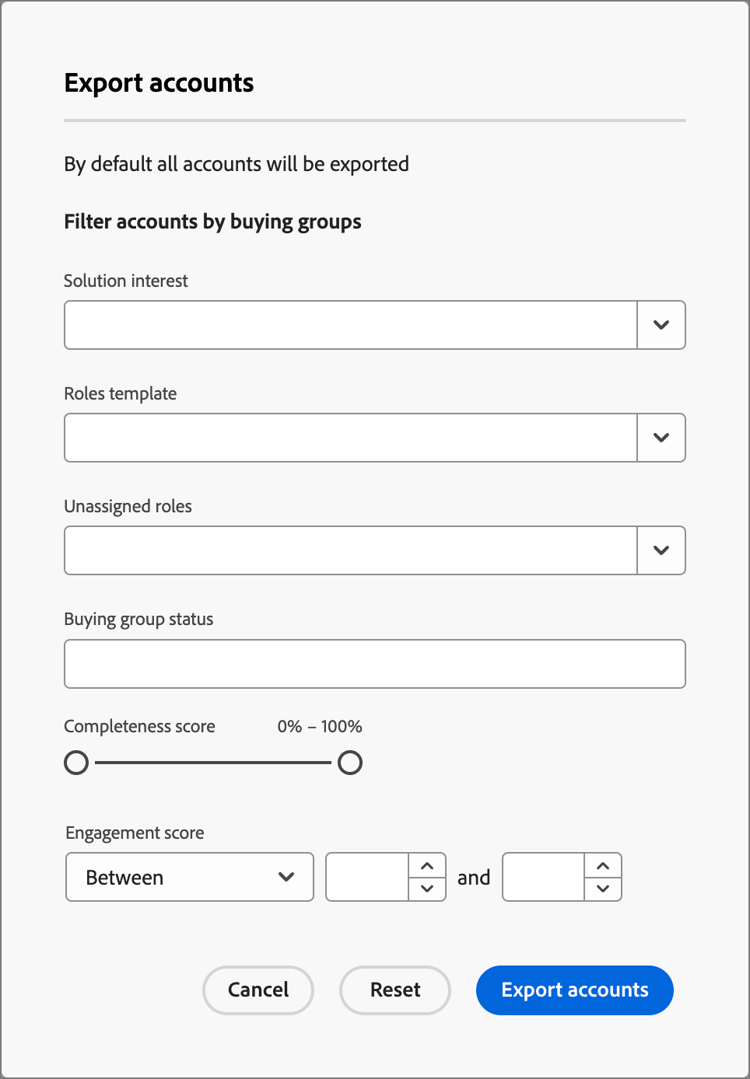Open the Solution interest combo box

tap(350, 324)
